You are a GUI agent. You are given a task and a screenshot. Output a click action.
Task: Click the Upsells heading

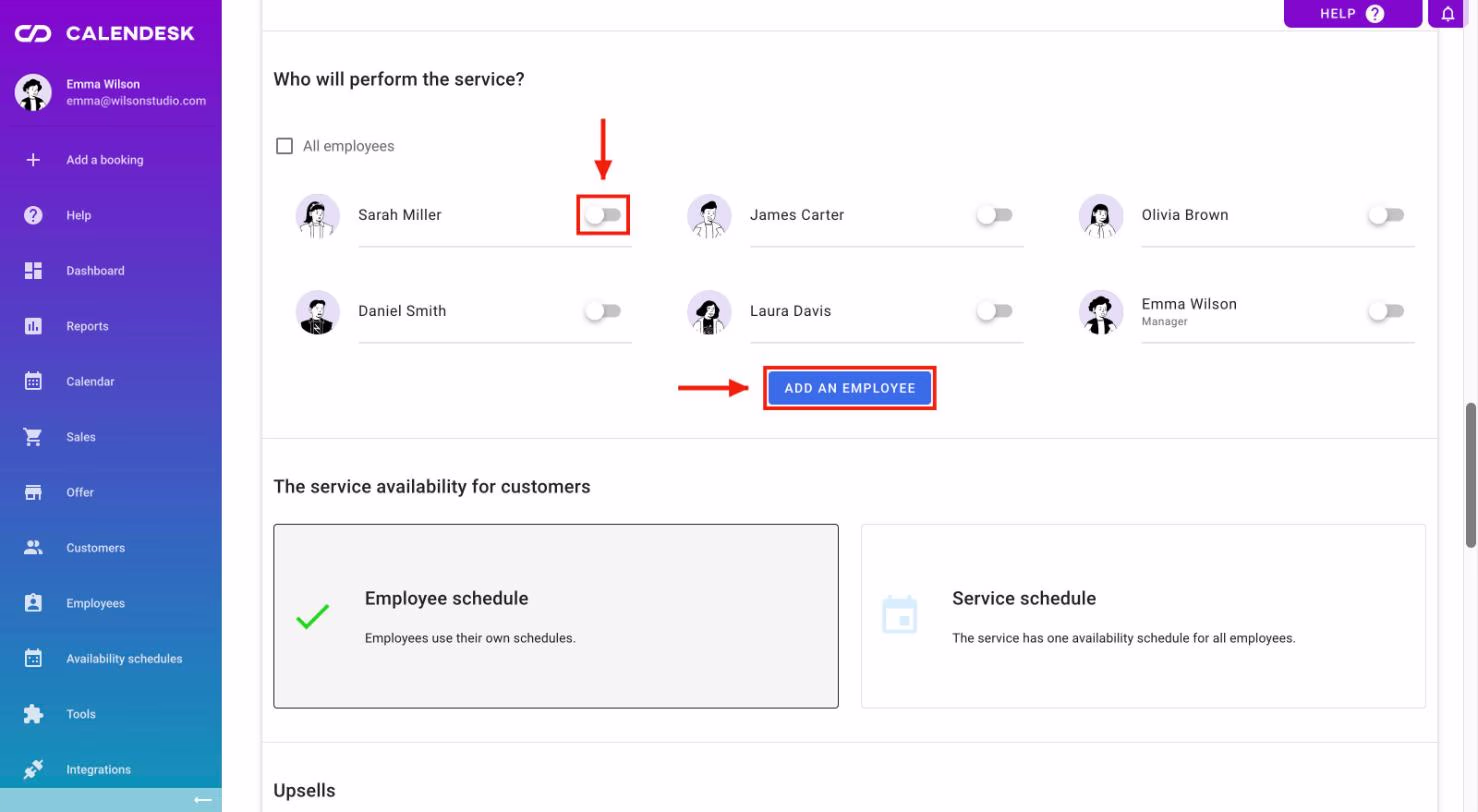(x=304, y=791)
